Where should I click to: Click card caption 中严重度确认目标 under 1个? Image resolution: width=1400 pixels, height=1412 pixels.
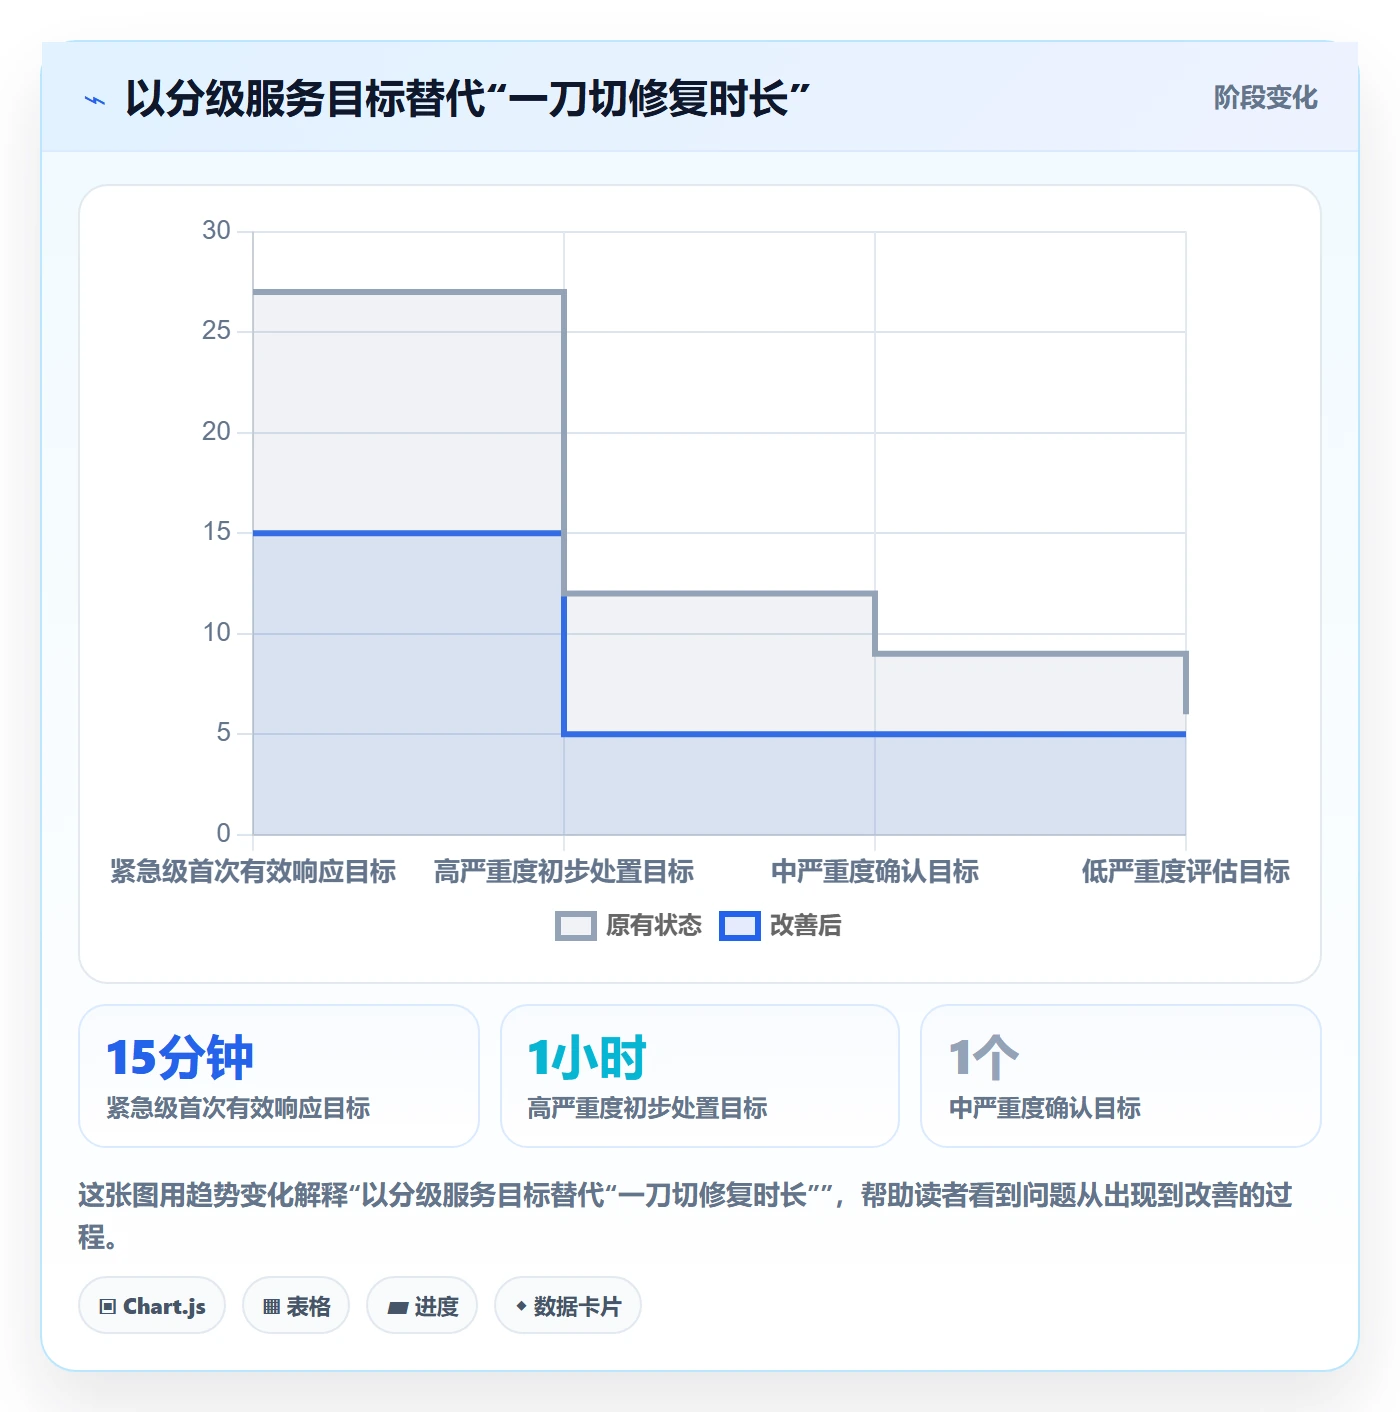(x=1044, y=1108)
